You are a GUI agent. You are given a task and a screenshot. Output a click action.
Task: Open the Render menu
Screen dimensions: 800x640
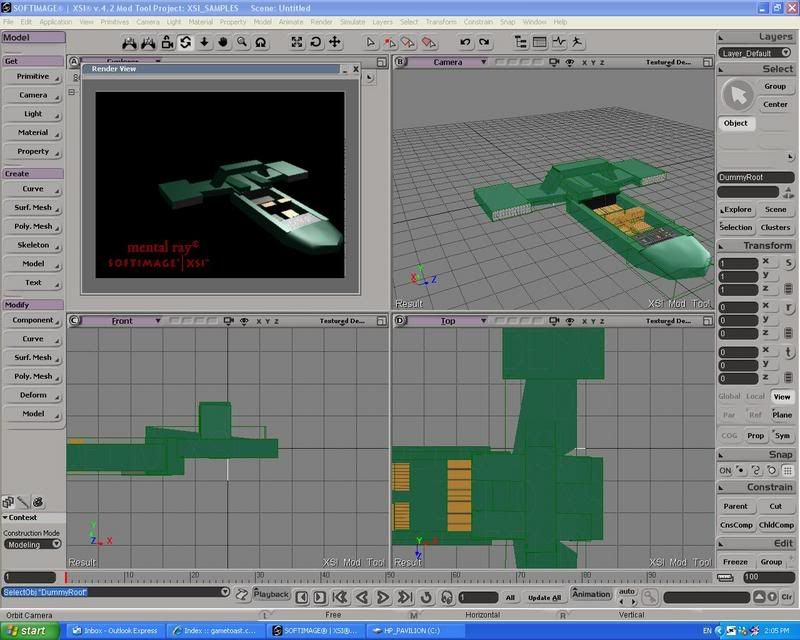pos(321,22)
